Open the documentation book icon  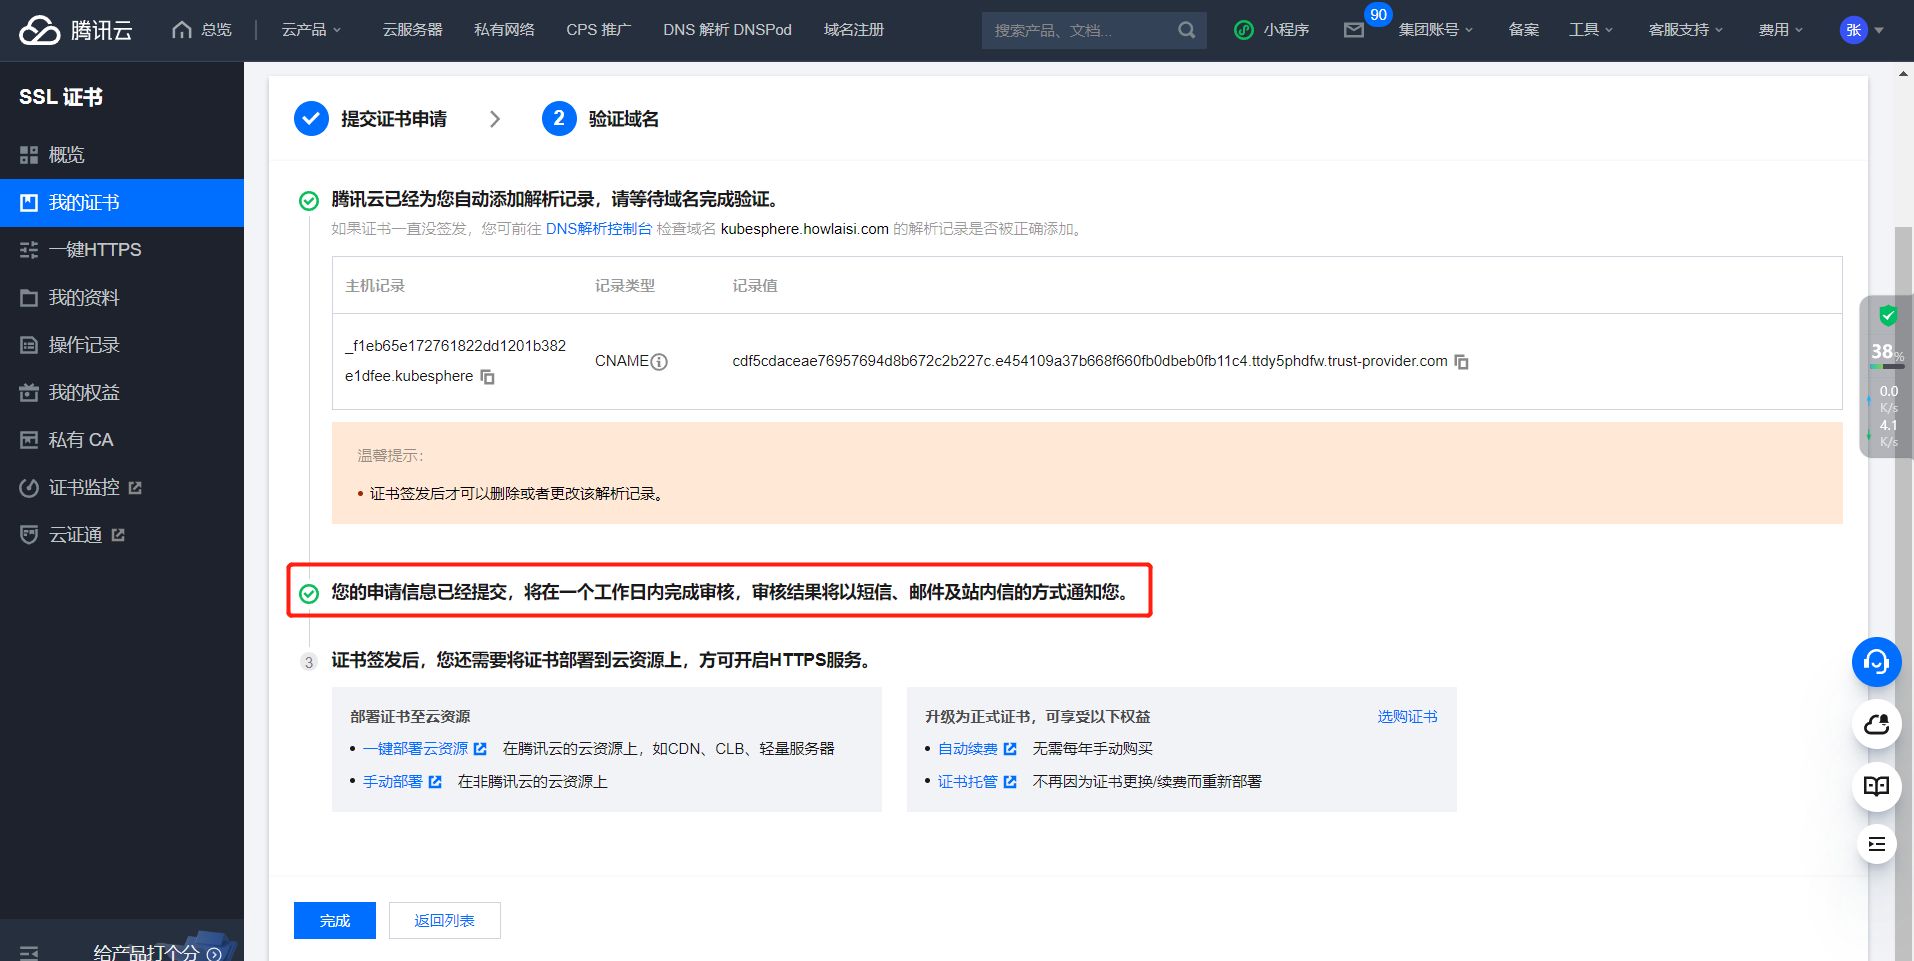(1876, 786)
